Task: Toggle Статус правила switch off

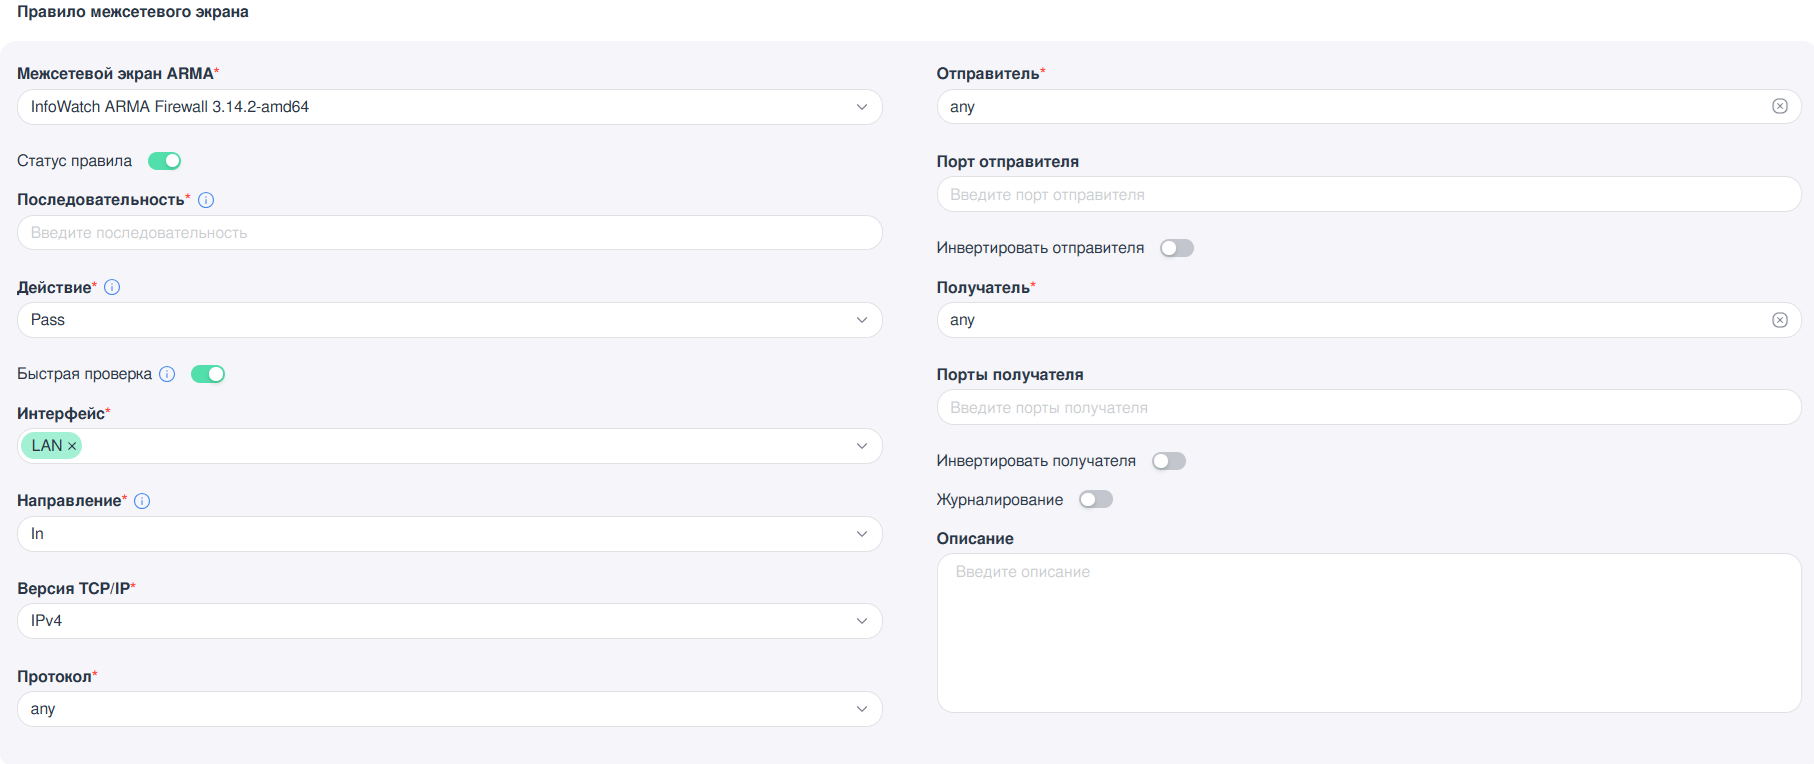Action: 164,161
